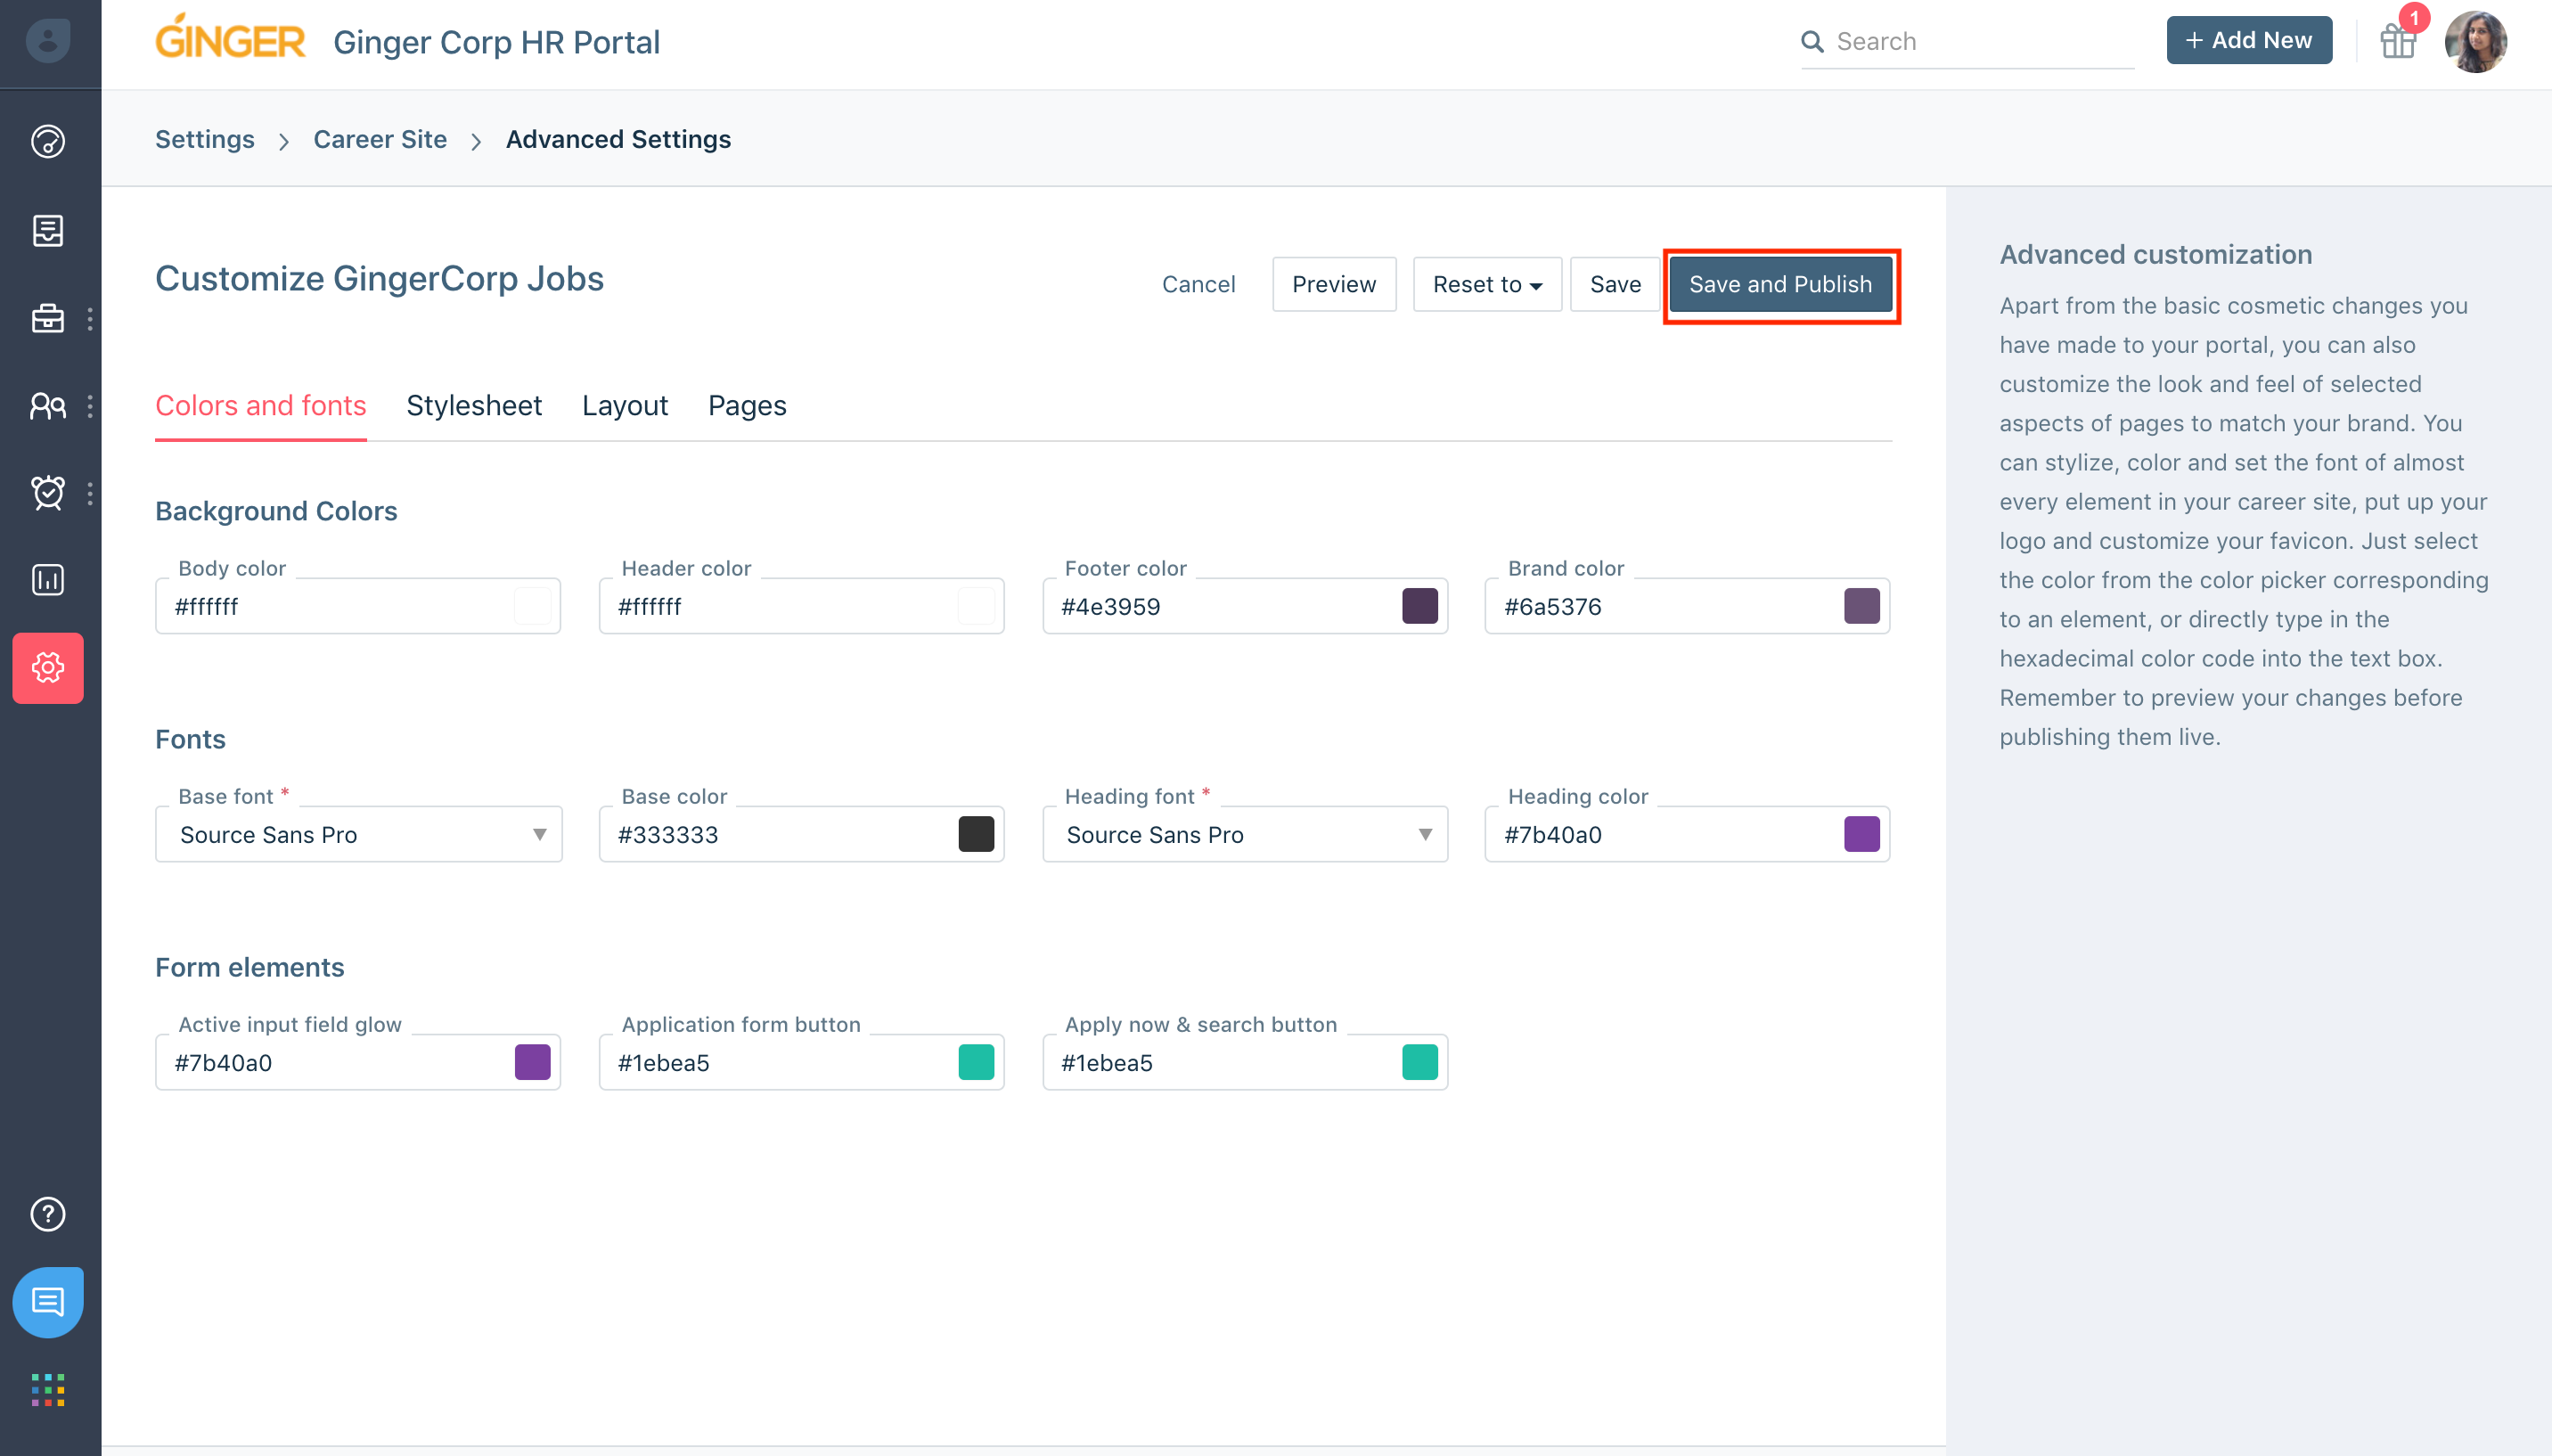Open the Base font dropdown
The height and width of the screenshot is (1456, 2552).
click(359, 834)
